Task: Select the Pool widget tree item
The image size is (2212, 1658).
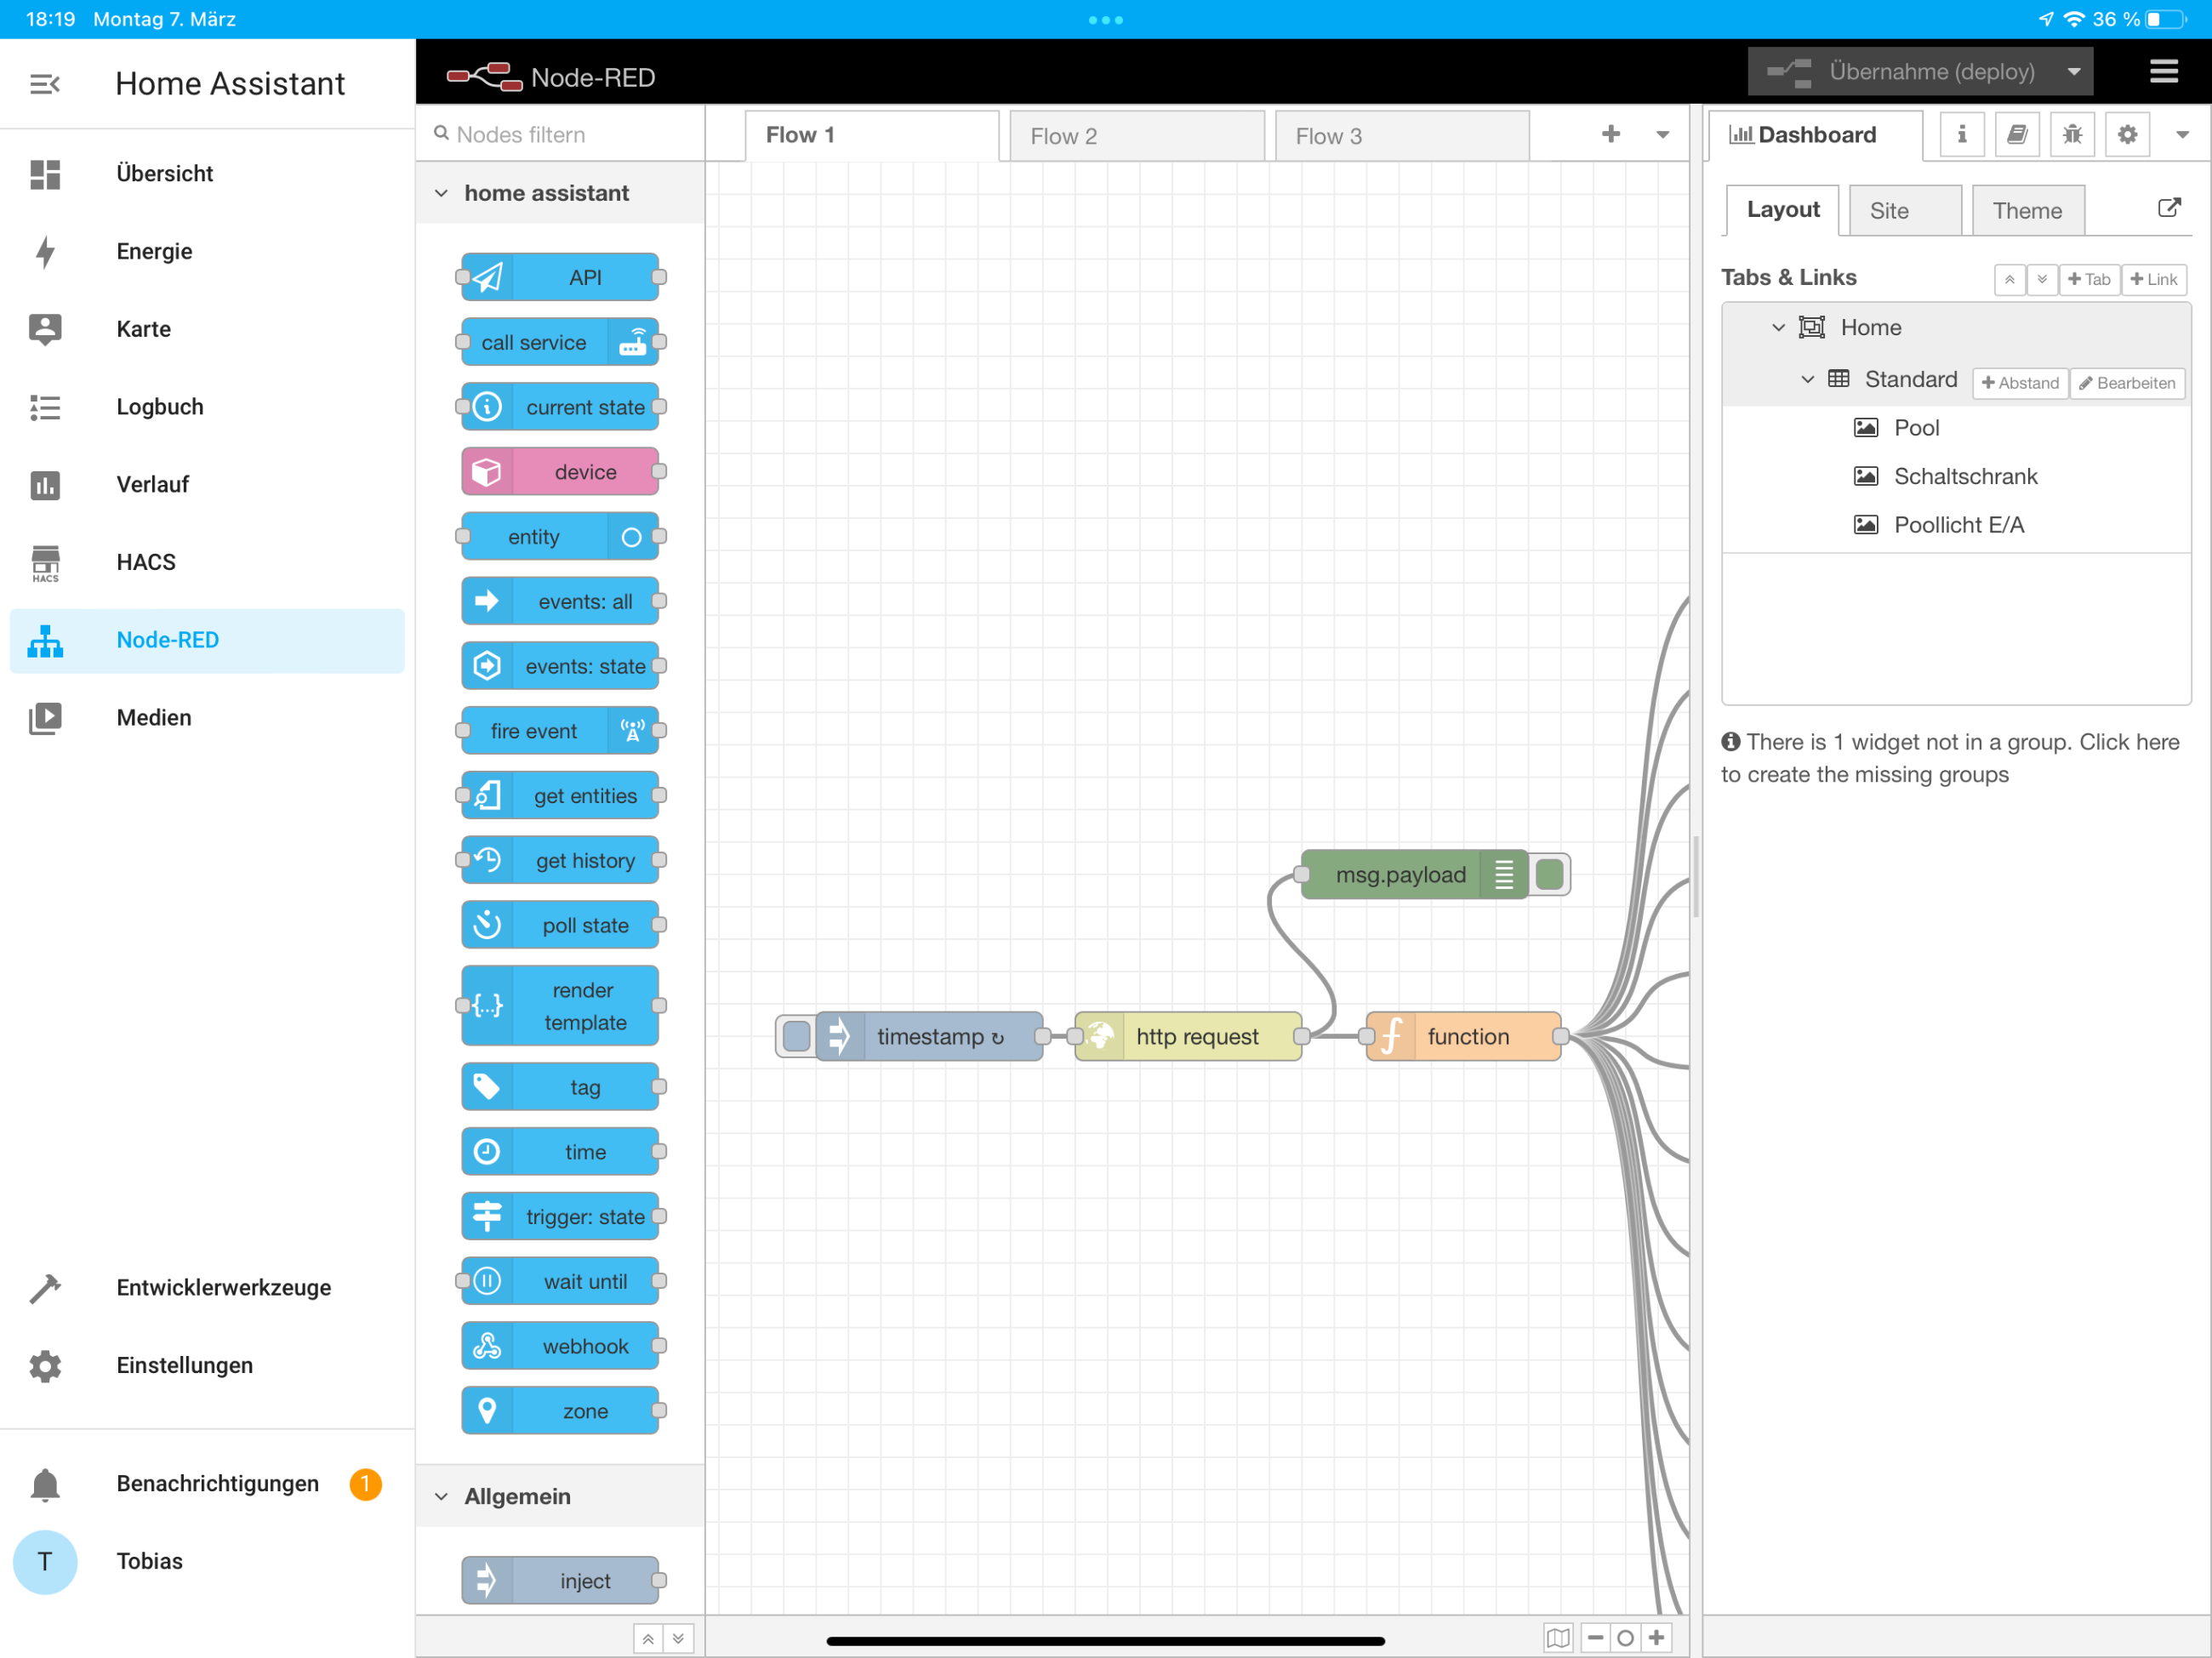Action: 1957,428
